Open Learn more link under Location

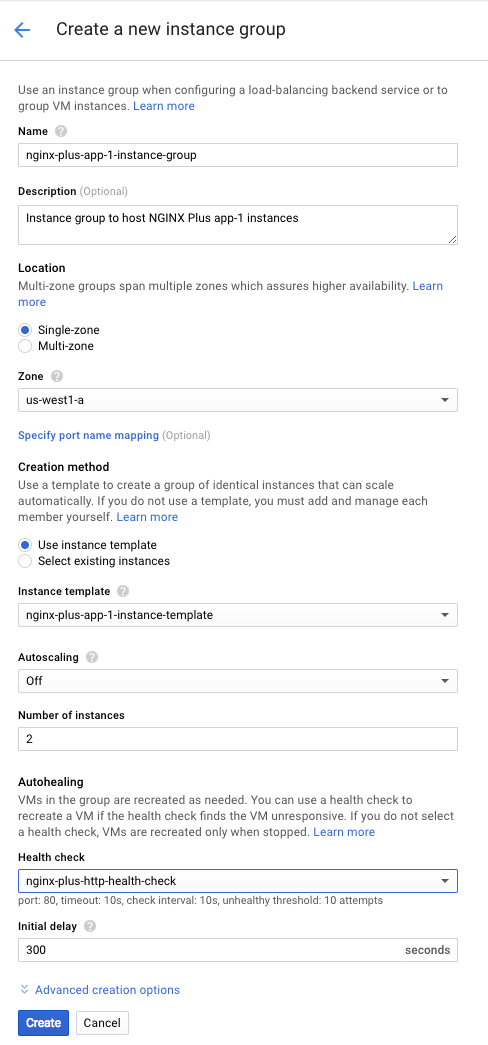click(427, 286)
